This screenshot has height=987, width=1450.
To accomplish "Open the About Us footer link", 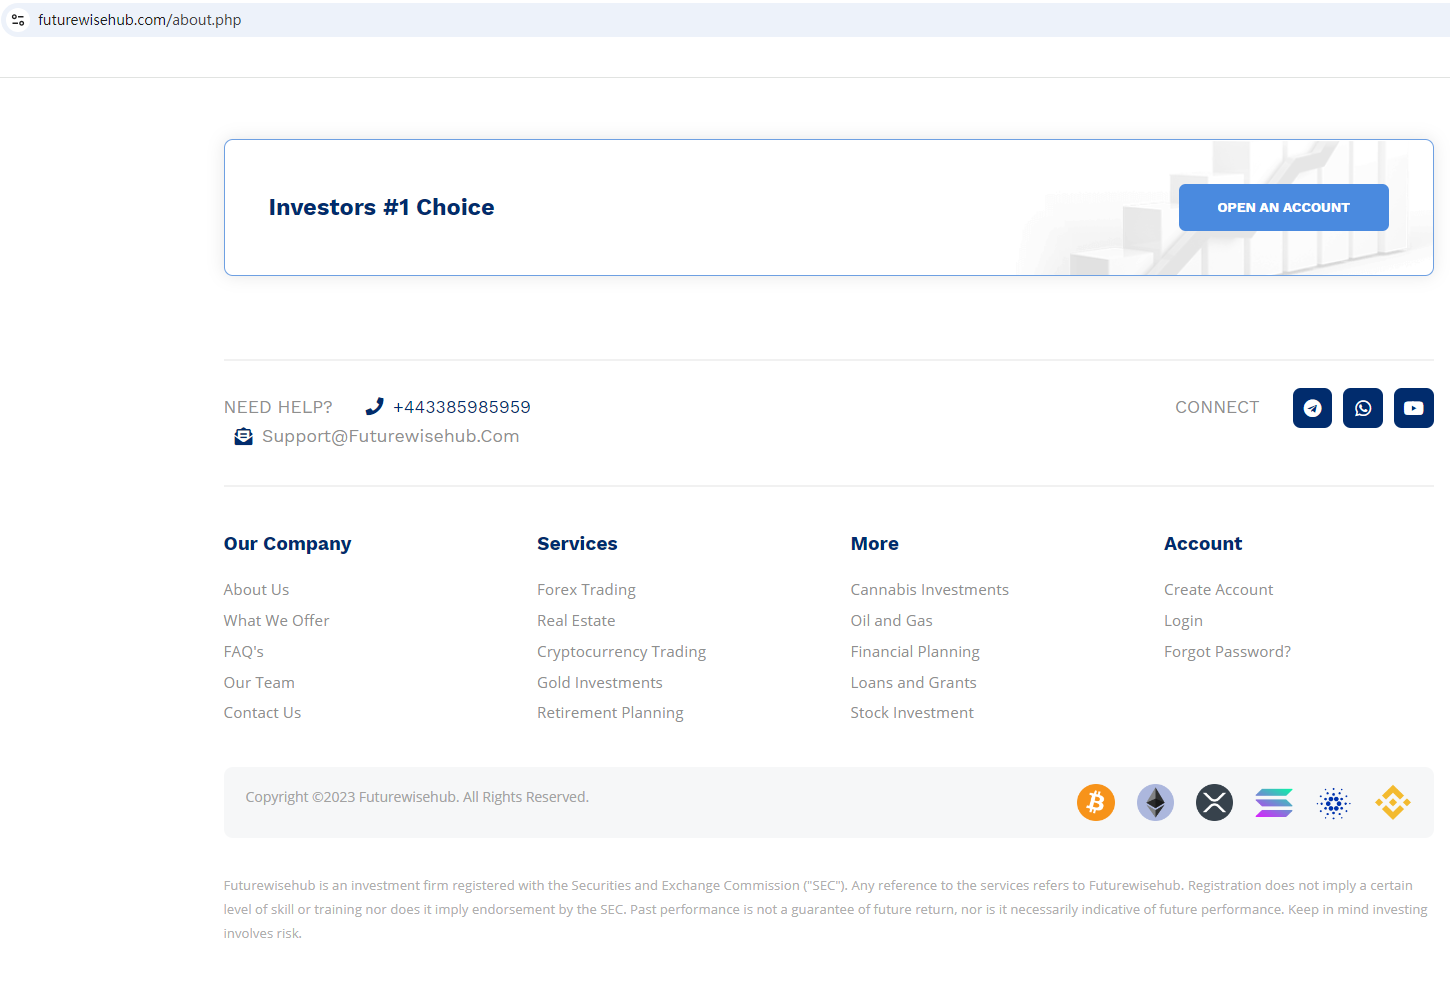I will point(256,590).
